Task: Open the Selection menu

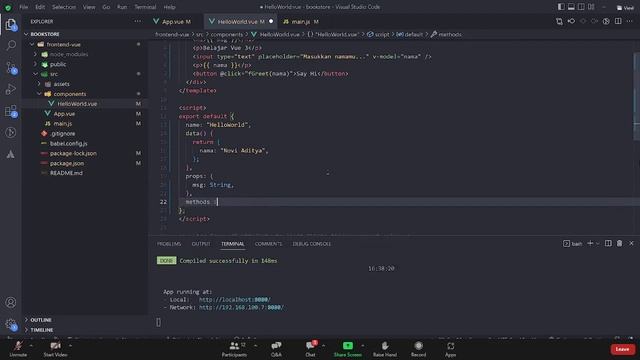Action: pos(64,7)
